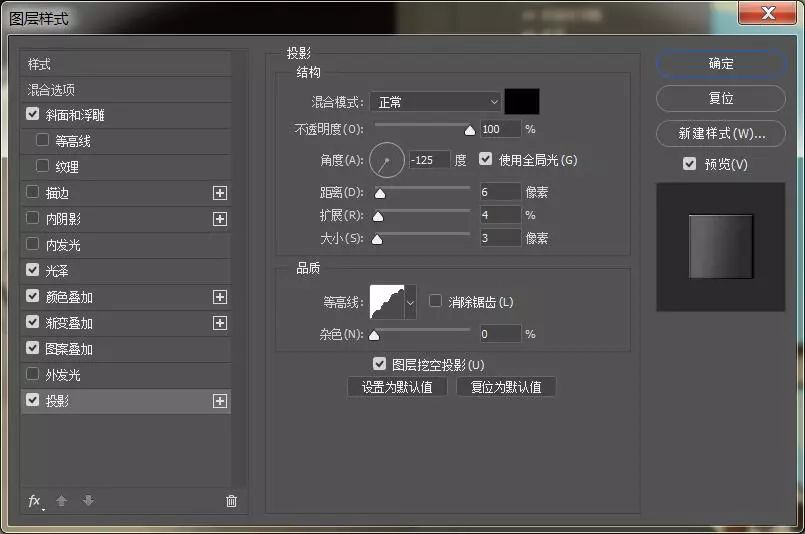
Task: Click the black shadow color swatch
Action: pyautogui.click(x=522, y=101)
